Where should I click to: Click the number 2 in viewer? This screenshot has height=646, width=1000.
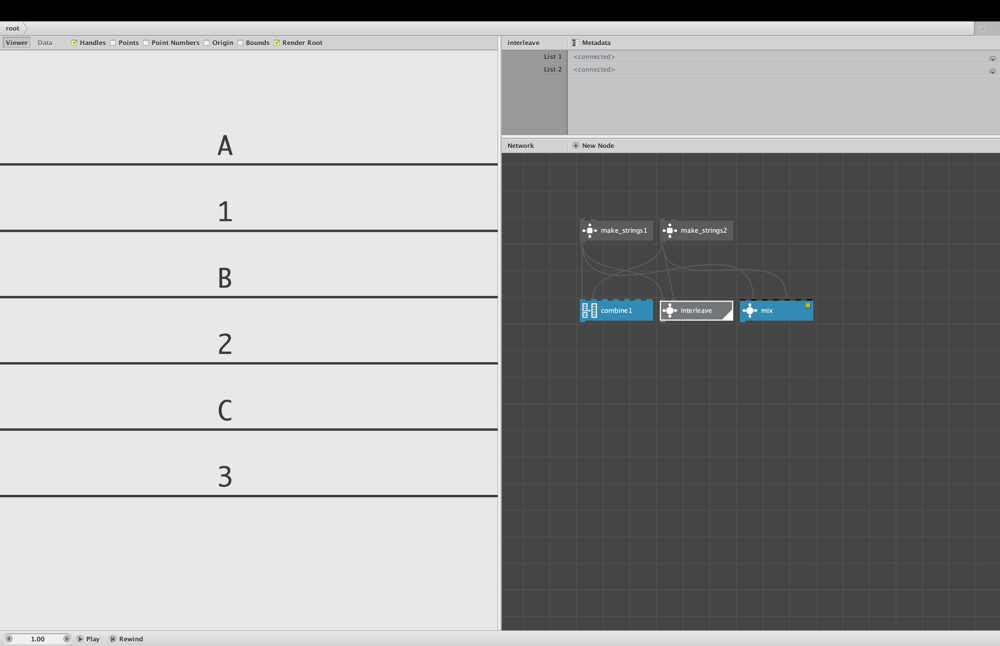pos(225,344)
